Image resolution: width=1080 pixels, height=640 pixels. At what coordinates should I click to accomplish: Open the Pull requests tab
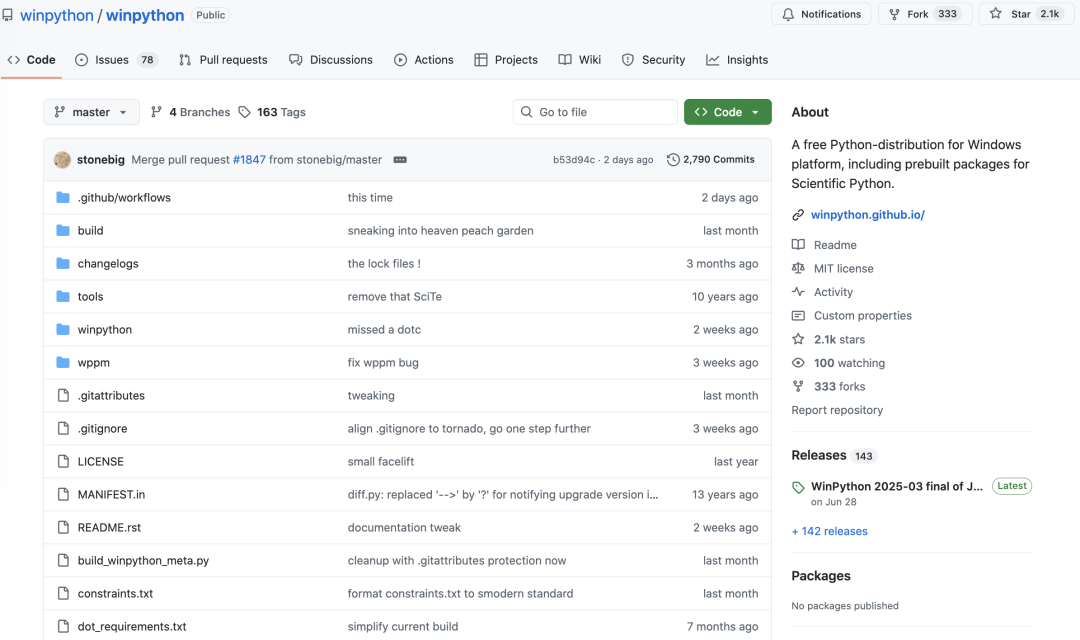pos(222,60)
